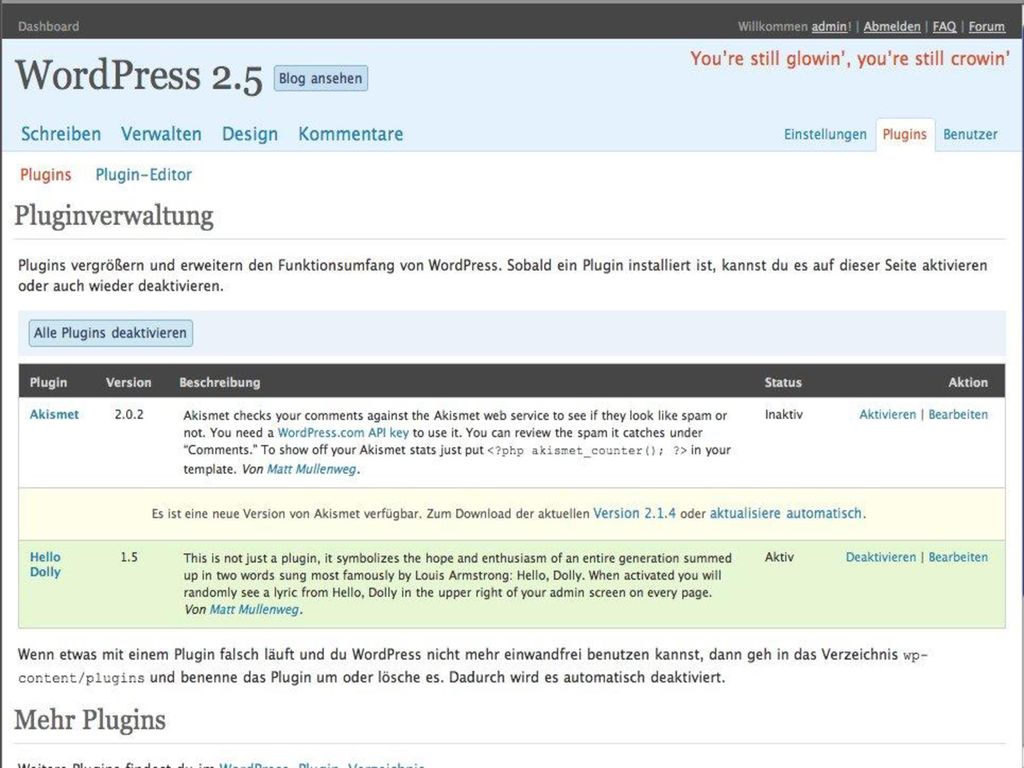Select the Plugins main tab
The height and width of the screenshot is (768, 1024).
(x=904, y=135)
